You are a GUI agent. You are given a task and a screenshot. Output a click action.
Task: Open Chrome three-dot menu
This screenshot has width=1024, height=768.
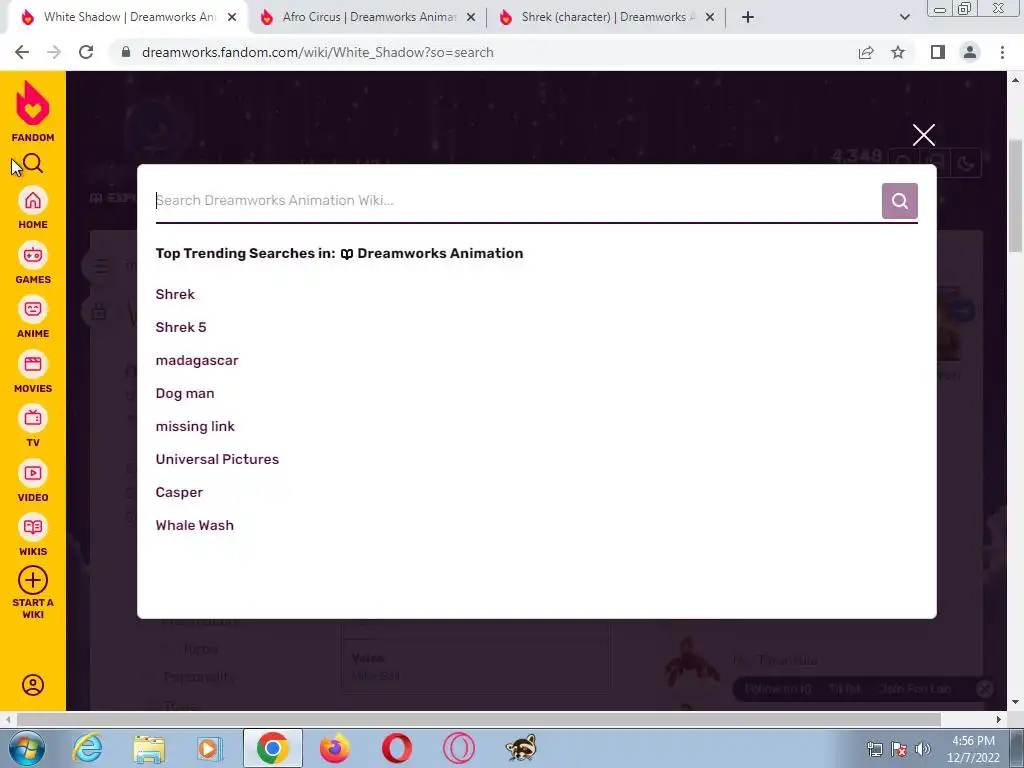click(1002, 52)
